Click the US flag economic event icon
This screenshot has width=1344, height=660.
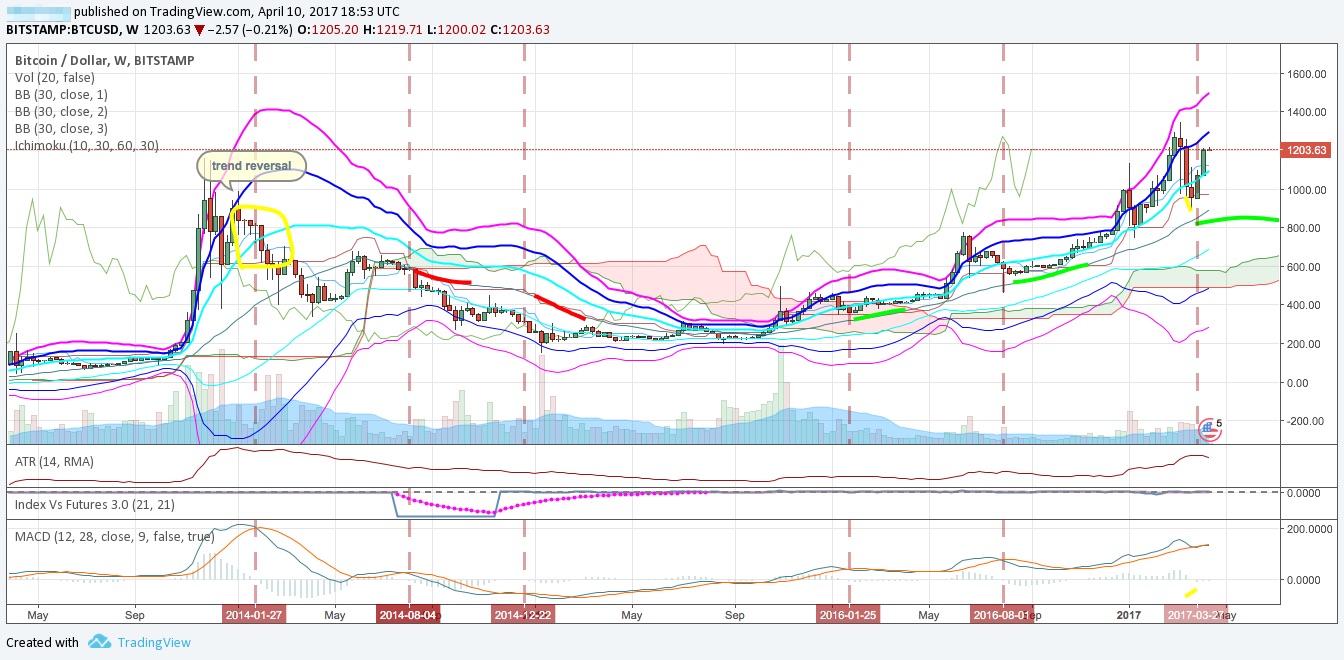[1207, 428]
